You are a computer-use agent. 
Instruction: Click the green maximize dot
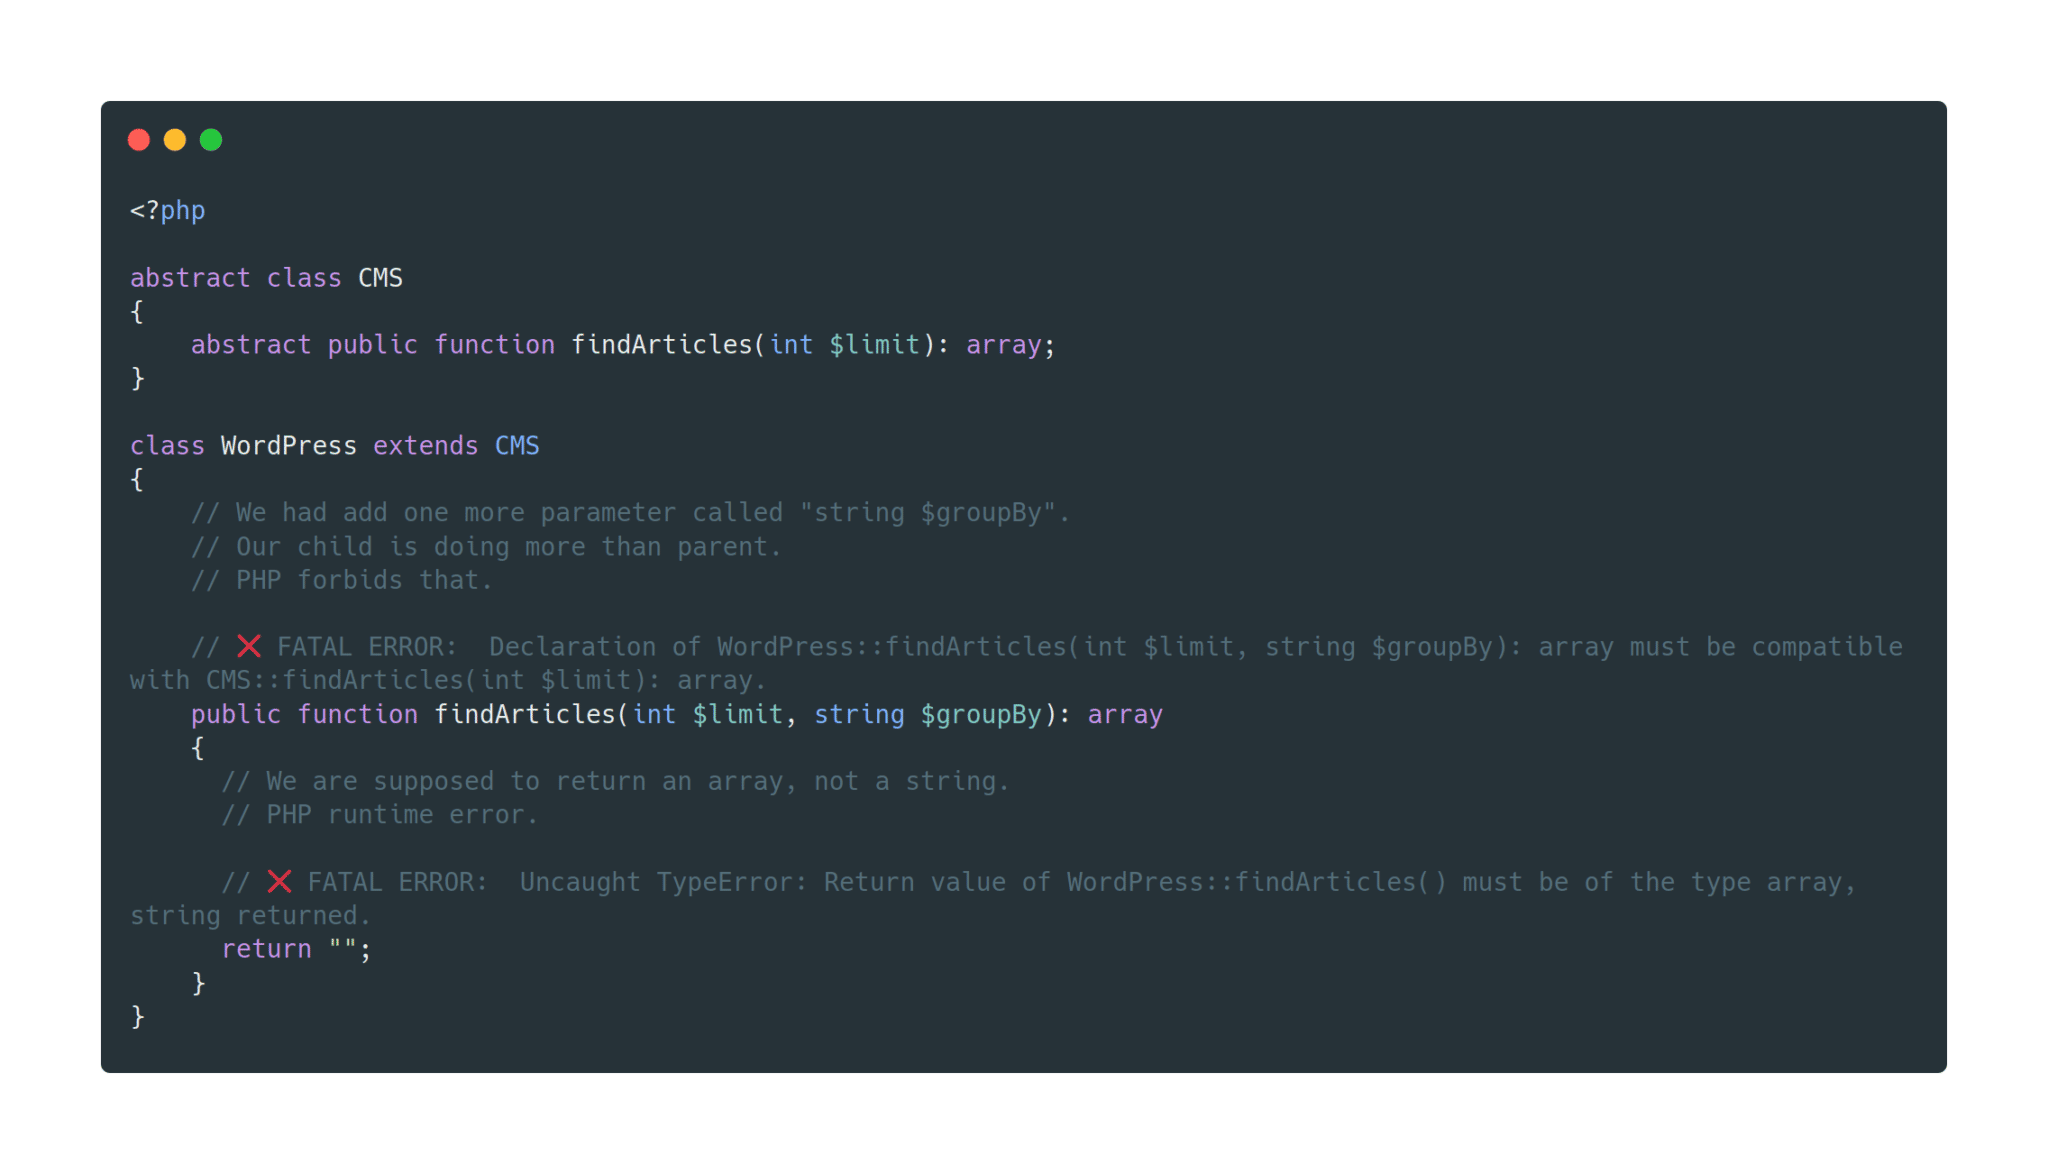coord(211,140)
